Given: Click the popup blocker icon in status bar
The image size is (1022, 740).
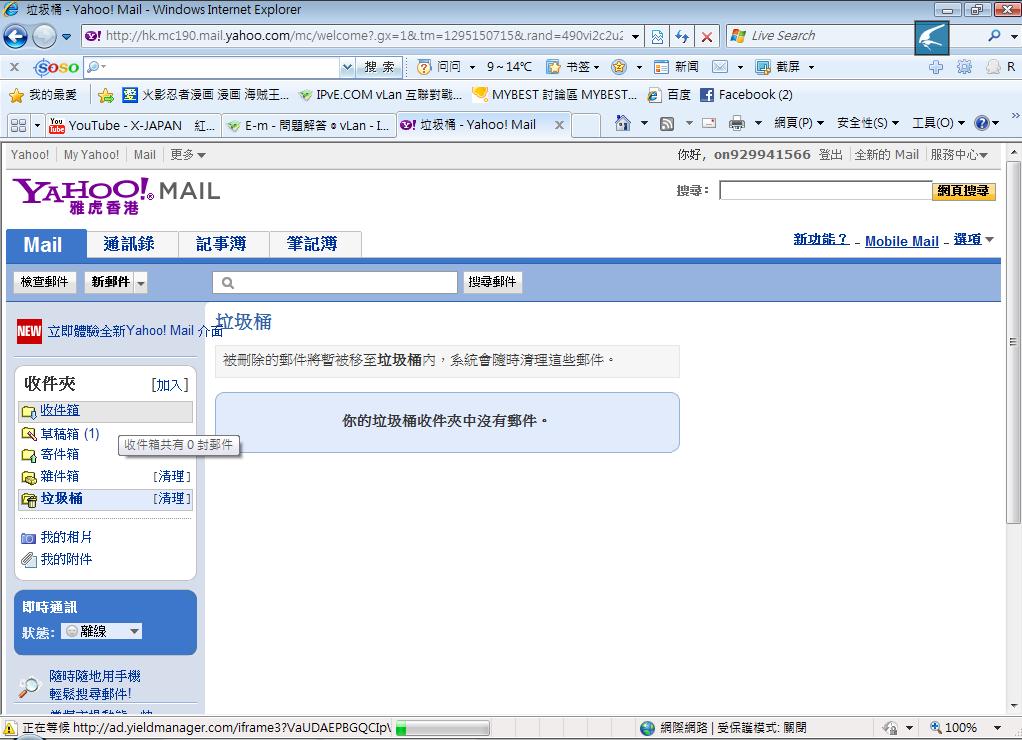Looking at the screenshot, I should [x=890, y=728].
